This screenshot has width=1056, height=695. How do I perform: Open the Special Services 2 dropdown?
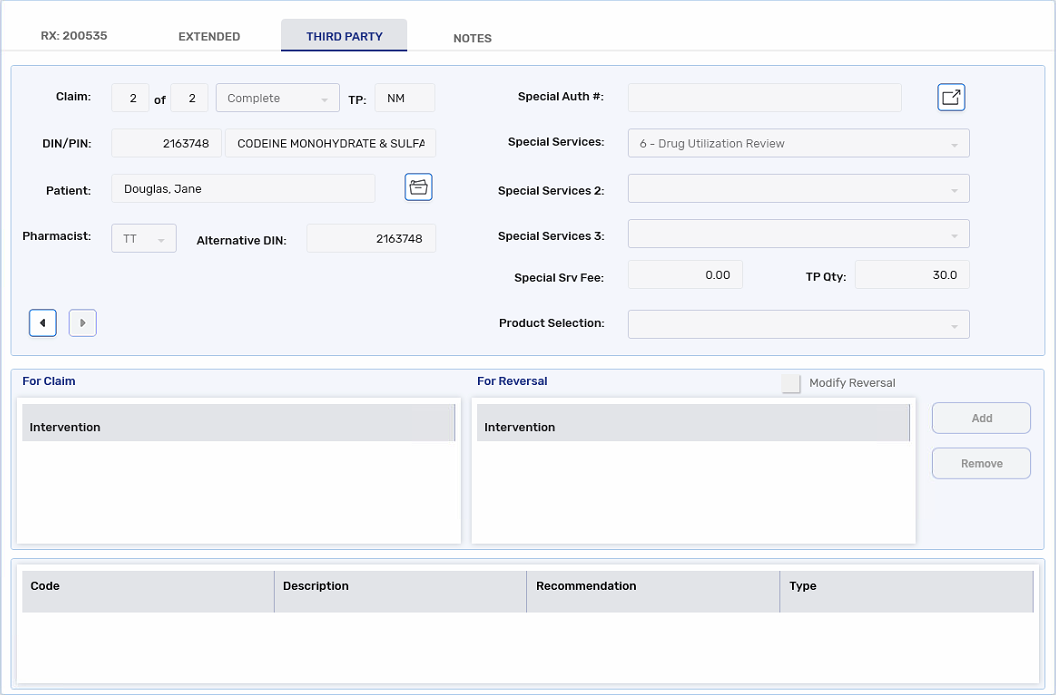tap(798, 188)
